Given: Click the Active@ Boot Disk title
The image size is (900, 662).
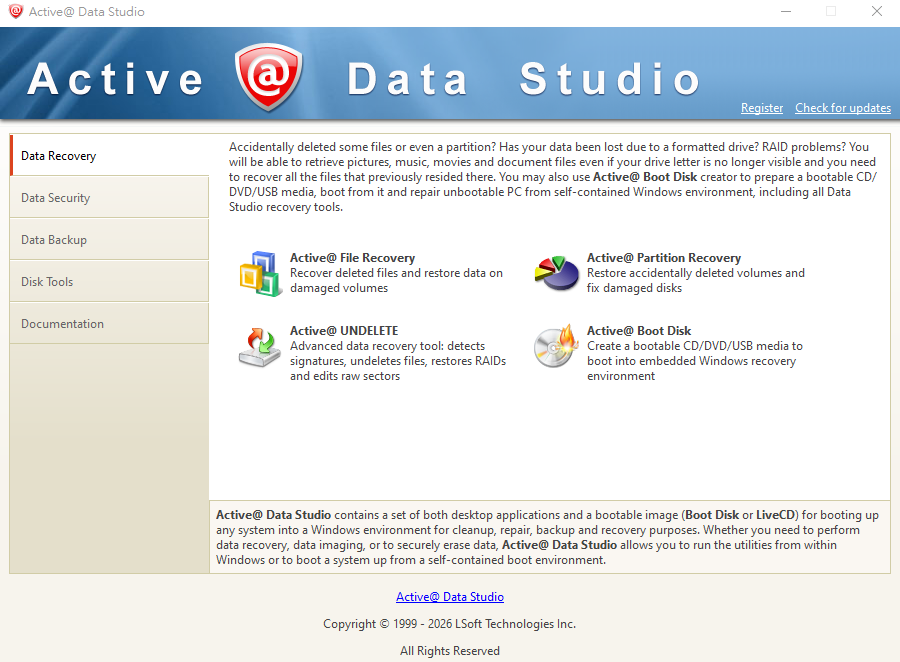Looking at the screenshot, I should pos(639,331).
